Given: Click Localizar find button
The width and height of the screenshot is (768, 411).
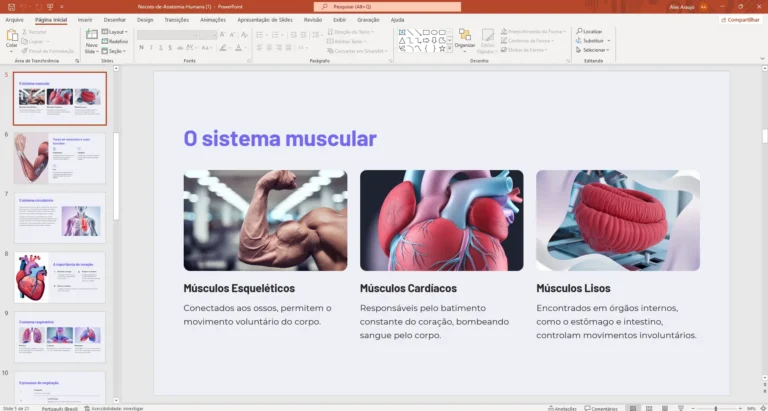Looking at the screenshot, I should tap(589, 31).
